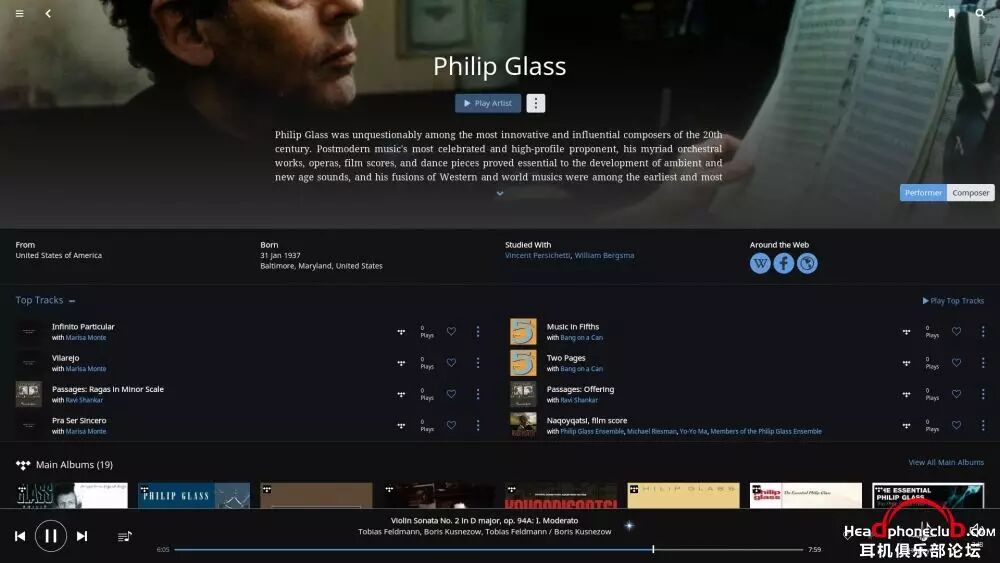1000x563 pixels.
Task: Collapse the Top Tracks section
Action: (x=72, y=301)
